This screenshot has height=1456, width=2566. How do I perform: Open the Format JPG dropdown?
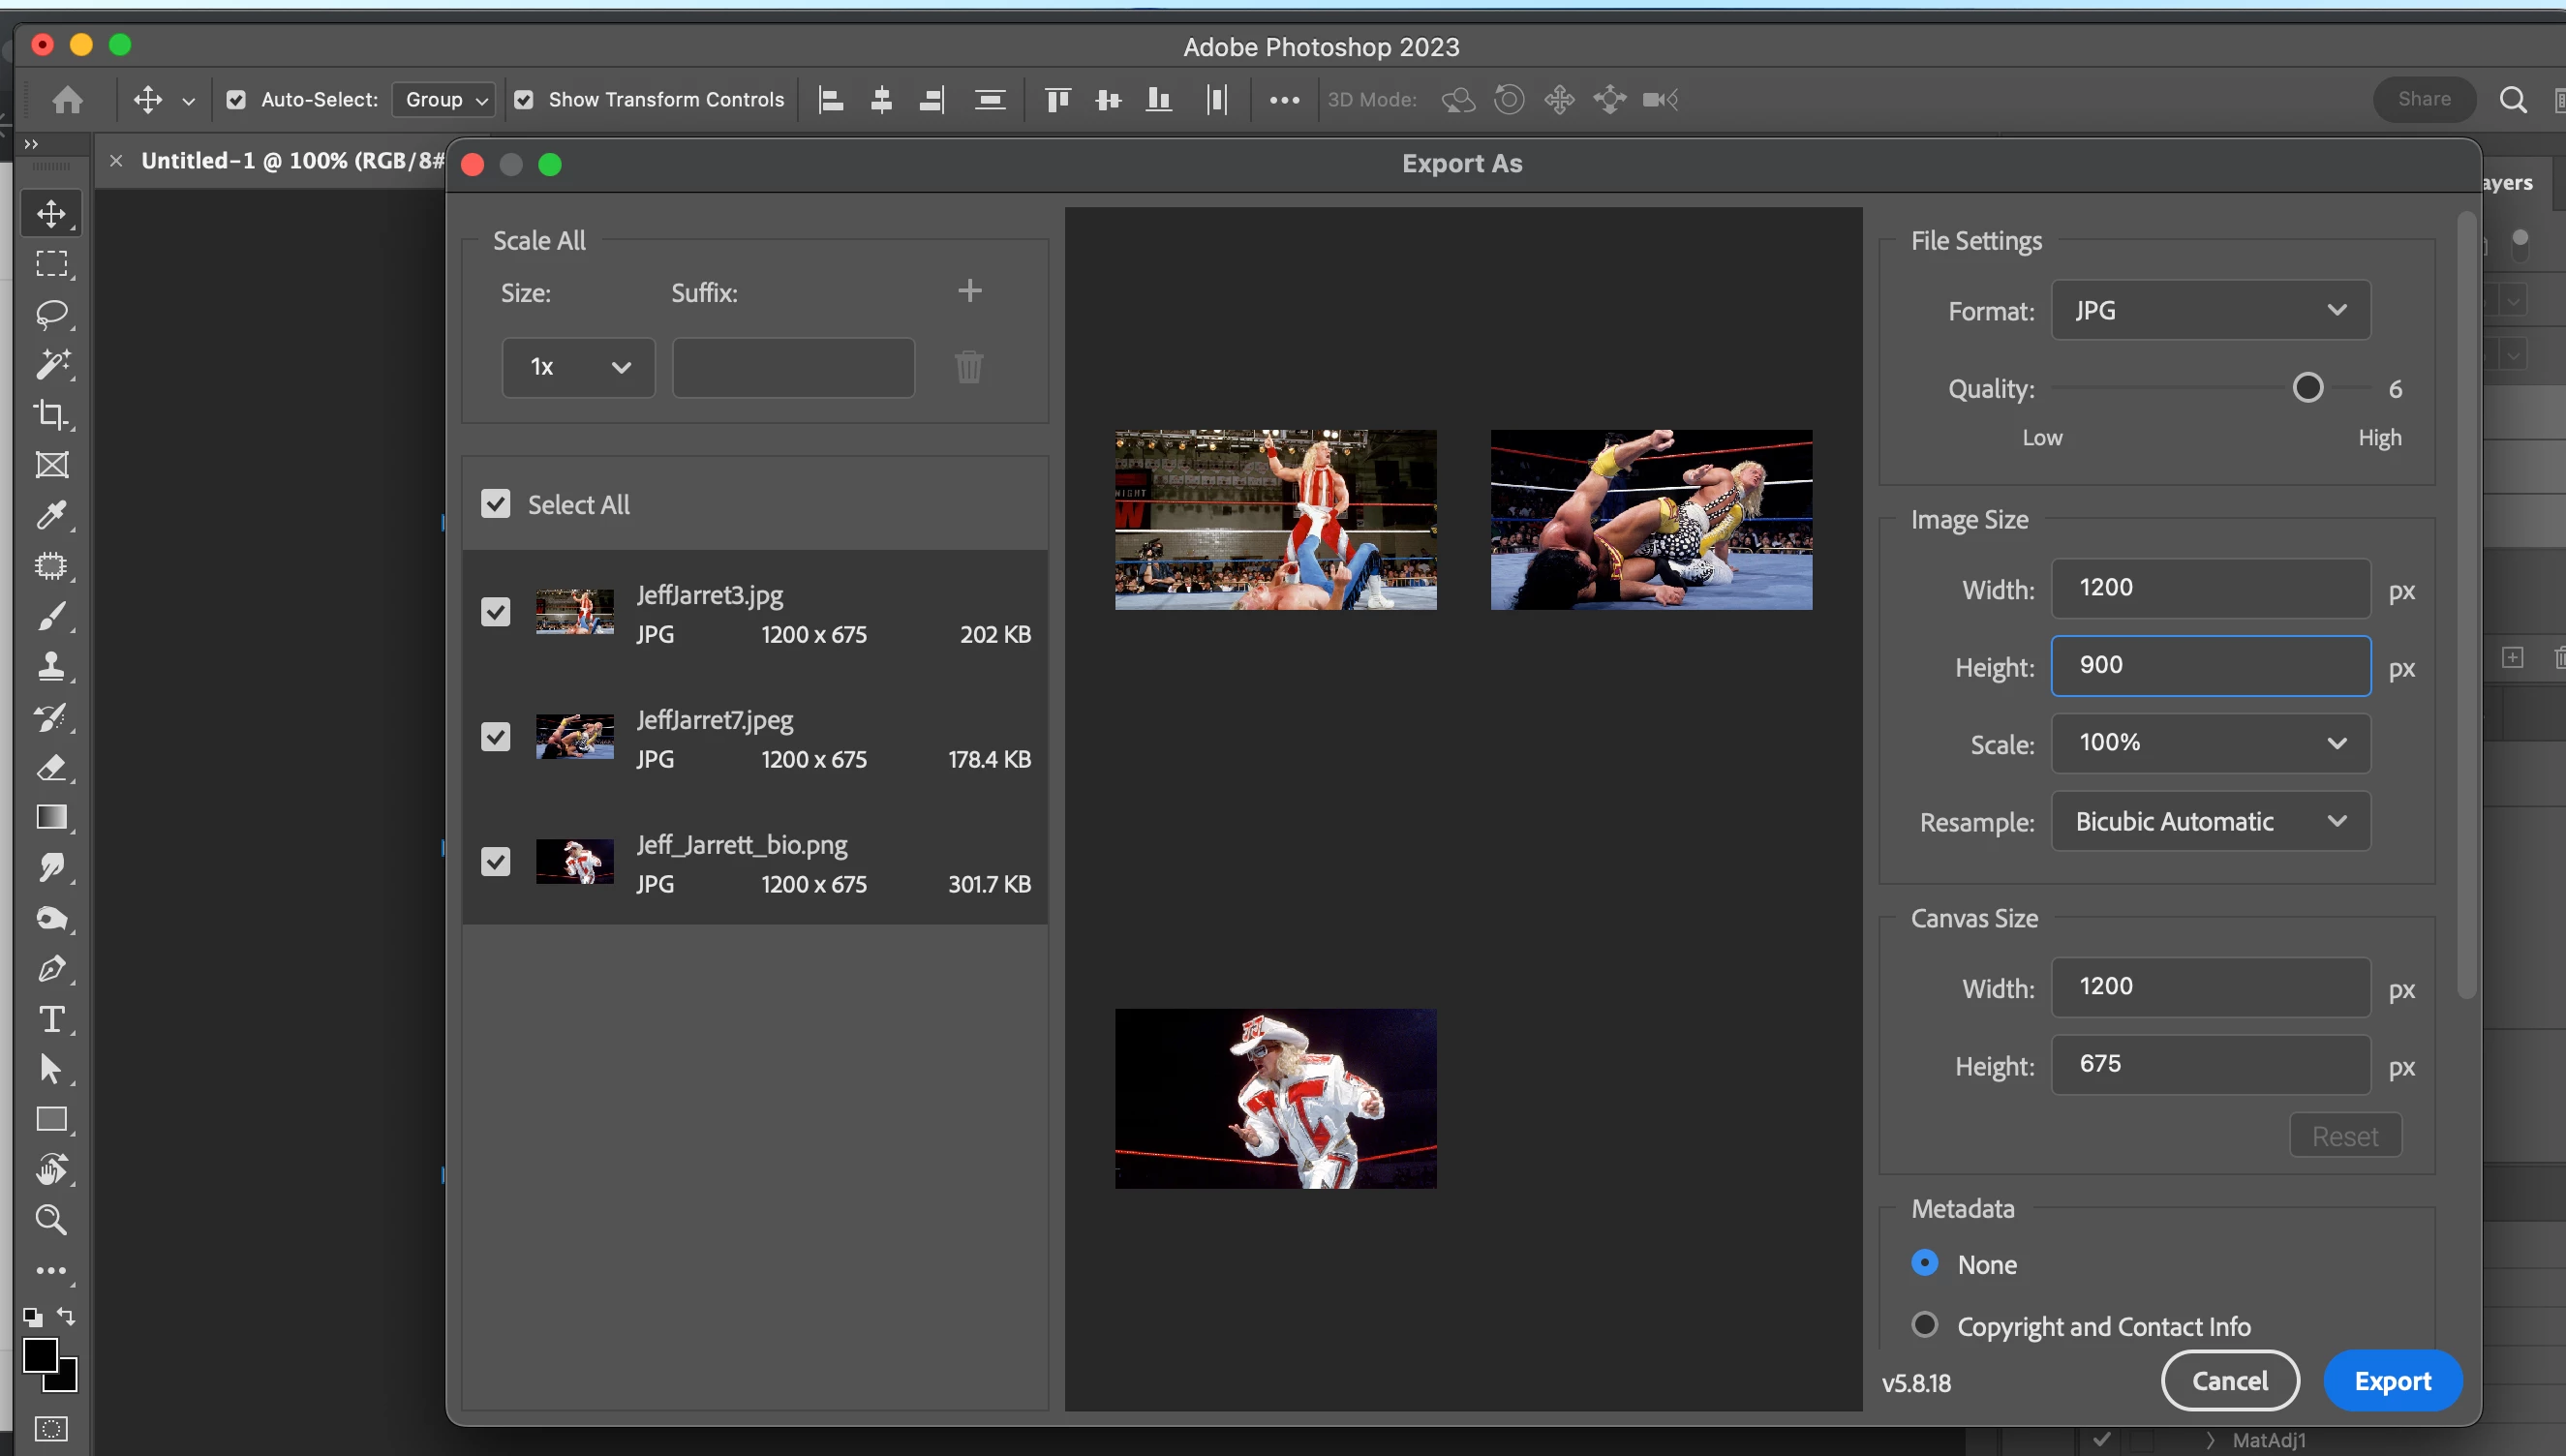pos(2210,310)
